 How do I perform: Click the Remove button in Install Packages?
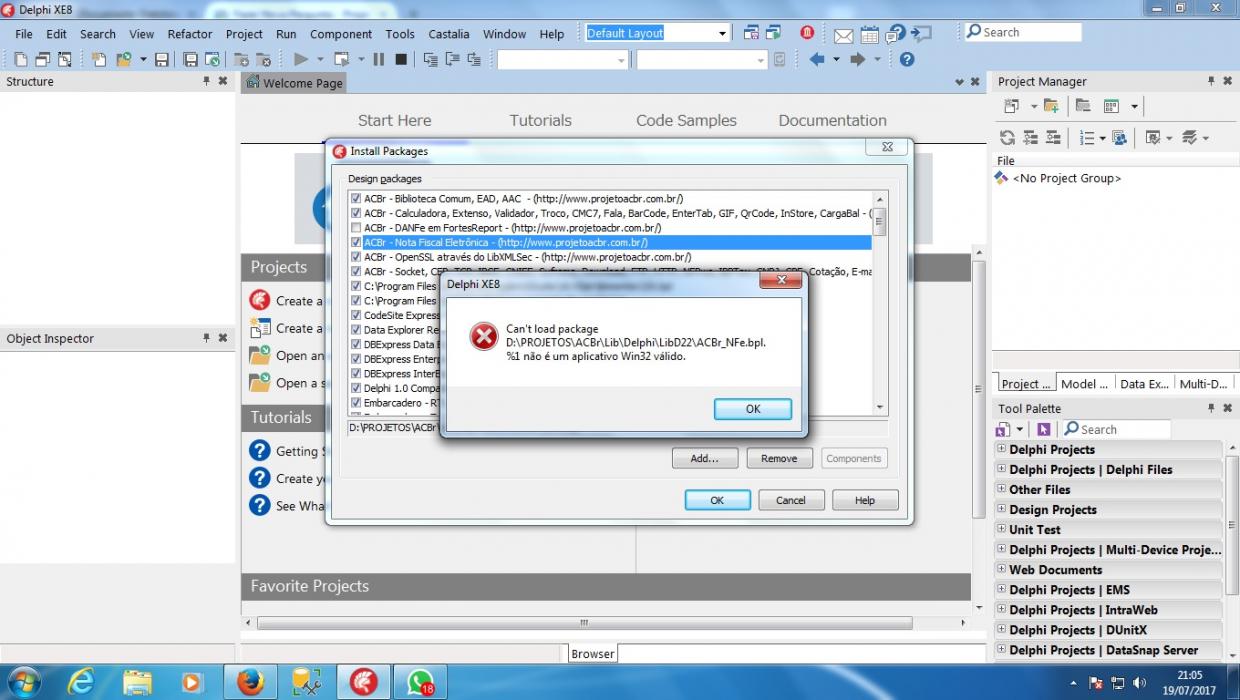[x=779, y=458]
